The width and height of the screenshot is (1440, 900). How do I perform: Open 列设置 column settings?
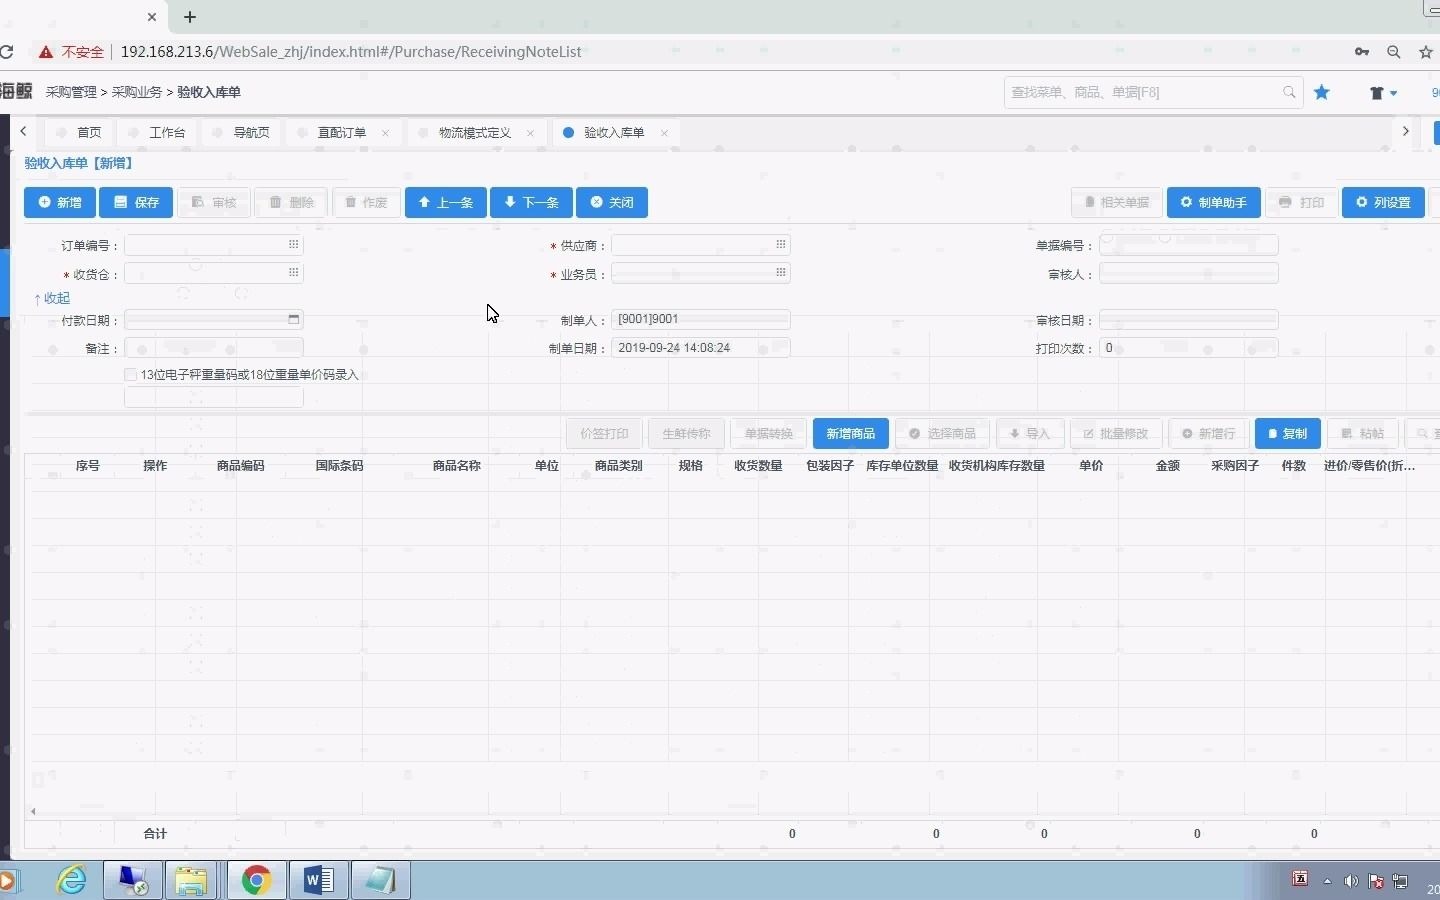tap(1383, 202)
